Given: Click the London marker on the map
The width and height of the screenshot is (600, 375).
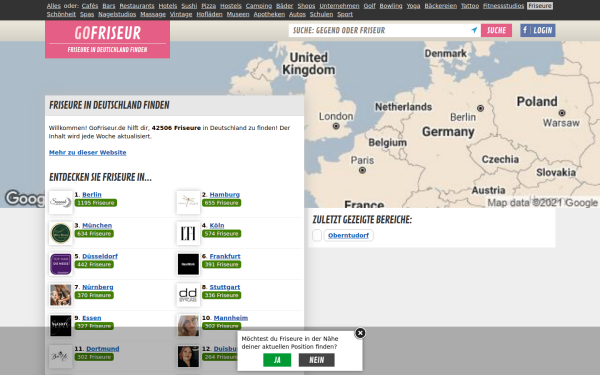Looking at the screenshot, I should point(336,126).
